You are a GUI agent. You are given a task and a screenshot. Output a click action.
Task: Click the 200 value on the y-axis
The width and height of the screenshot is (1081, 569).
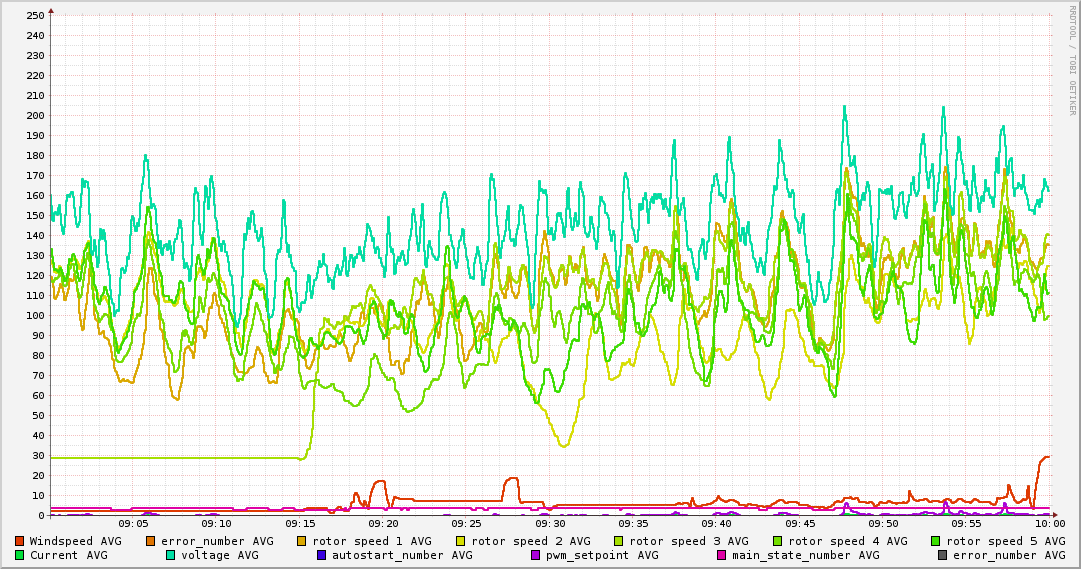tap(35, 115)
